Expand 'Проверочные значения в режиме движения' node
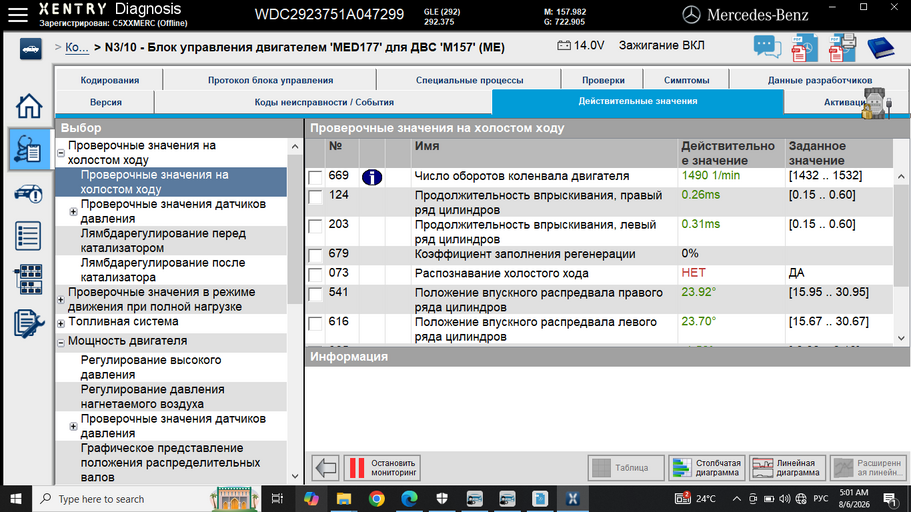This screenshot has height=512, width=911. [60, 300]
